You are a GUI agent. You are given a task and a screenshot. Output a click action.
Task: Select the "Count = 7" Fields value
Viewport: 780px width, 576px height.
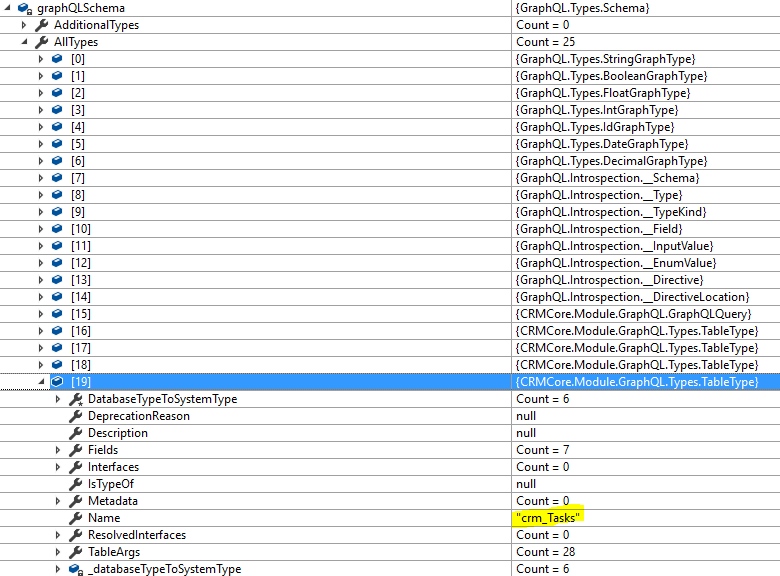(543, 450)
